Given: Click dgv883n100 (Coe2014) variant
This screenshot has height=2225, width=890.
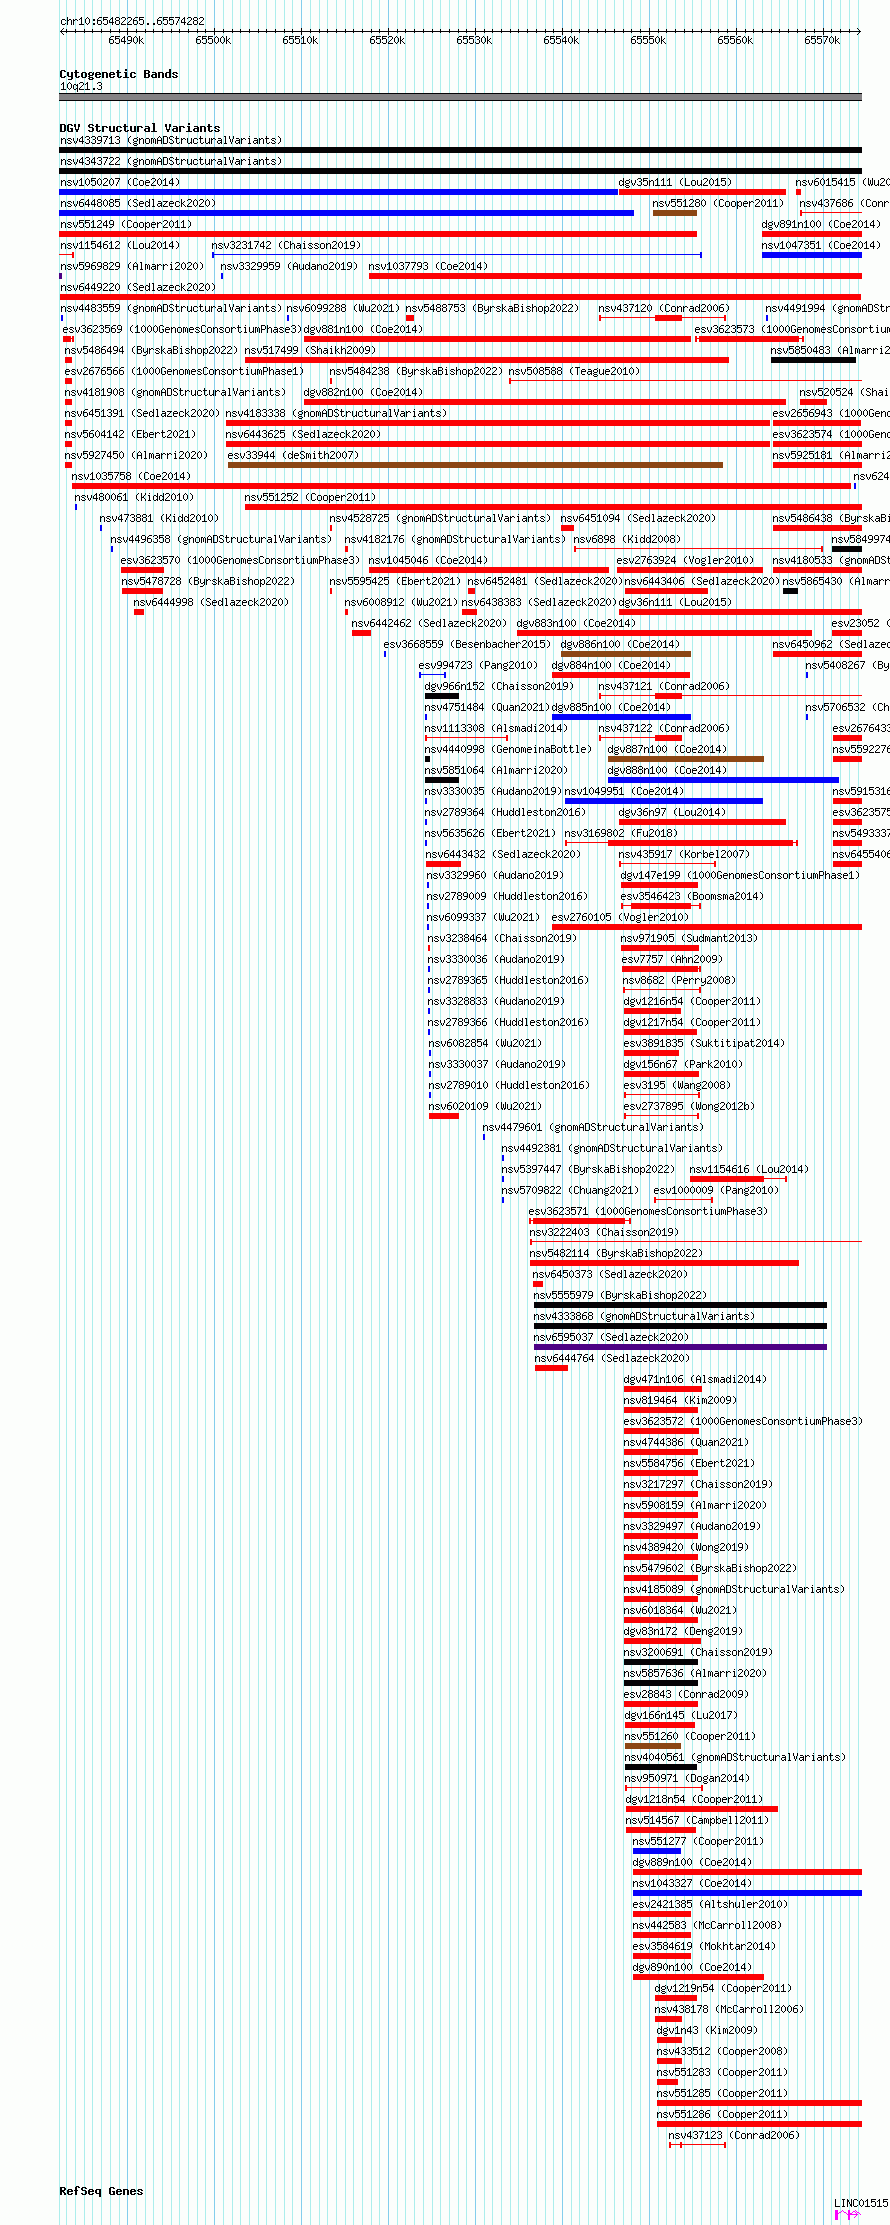Looking at the screenshot, I should [x=576, y=623].
